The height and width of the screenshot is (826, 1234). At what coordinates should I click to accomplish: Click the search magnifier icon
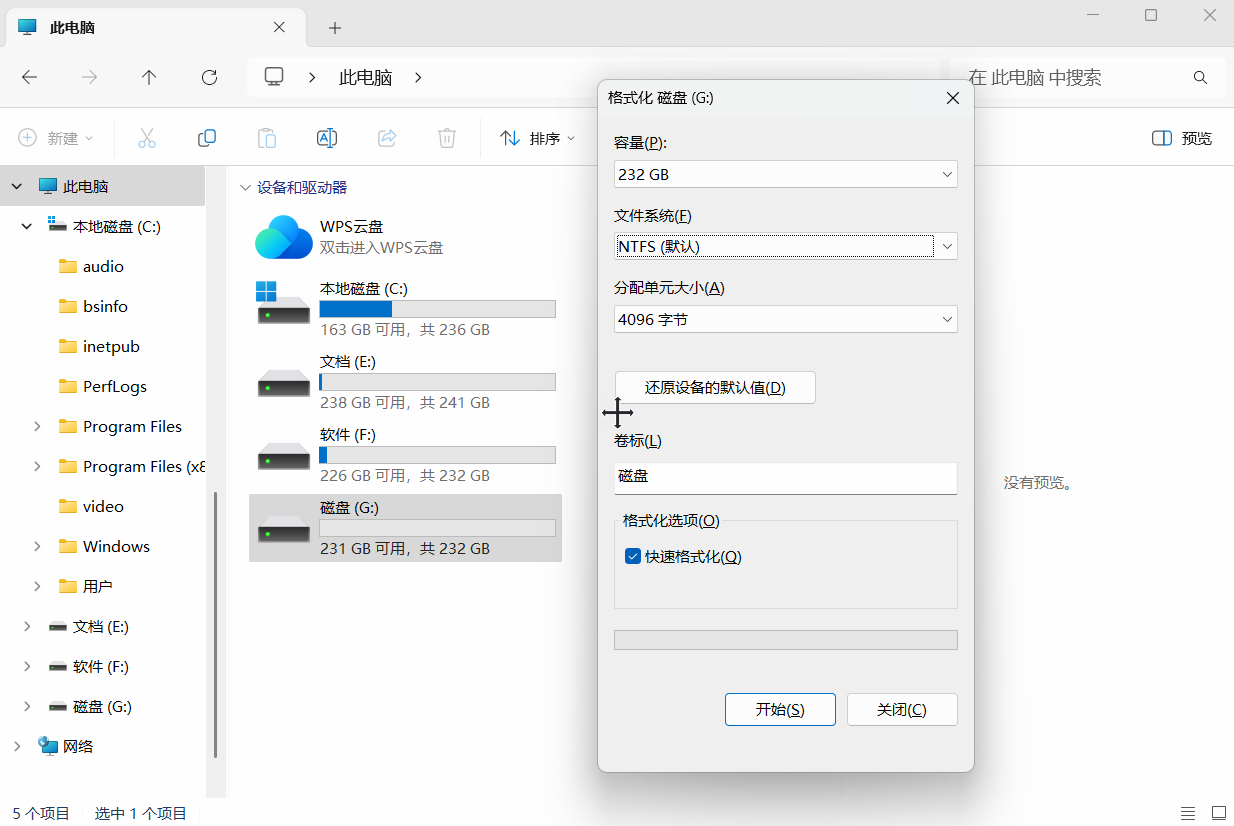coord(1200,77)
